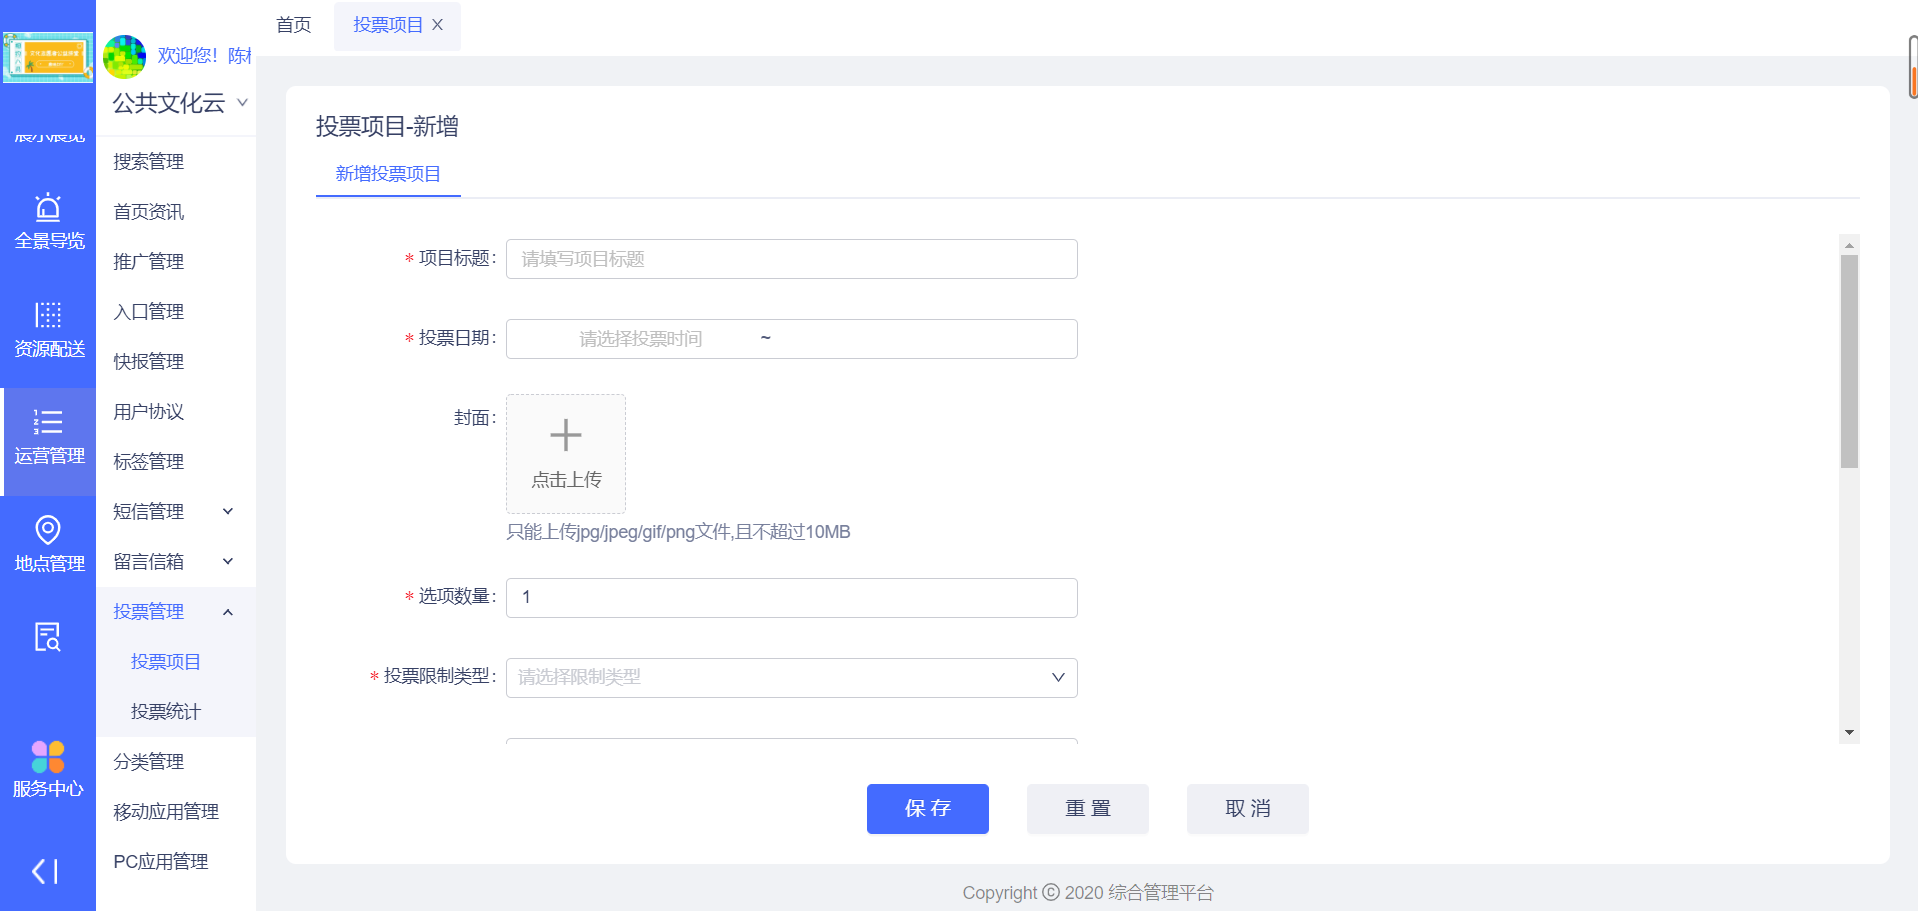This screenshot has width=1918, height=911.
Task: Click the 保存 save button
Action: 928,809
